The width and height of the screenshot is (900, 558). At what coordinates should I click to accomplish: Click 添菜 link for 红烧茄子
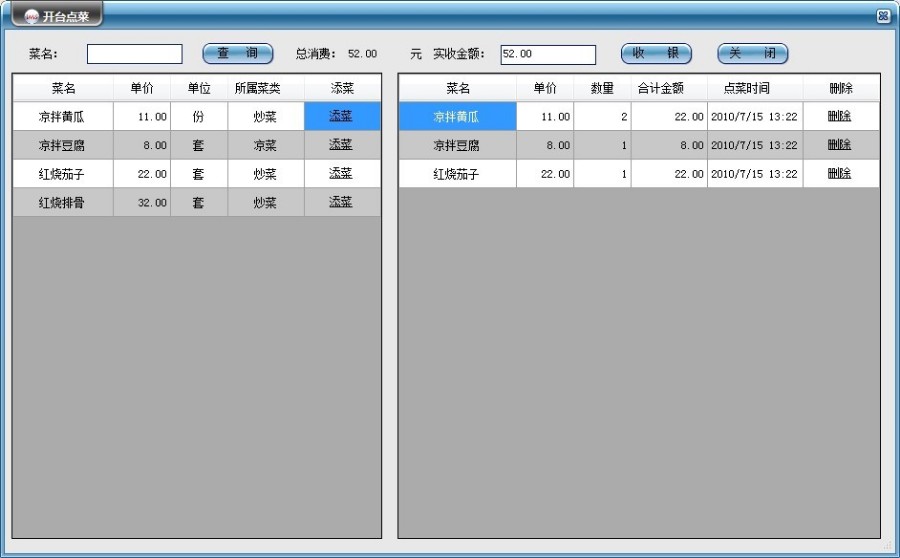pyautogui.click(x=340, y=173)
